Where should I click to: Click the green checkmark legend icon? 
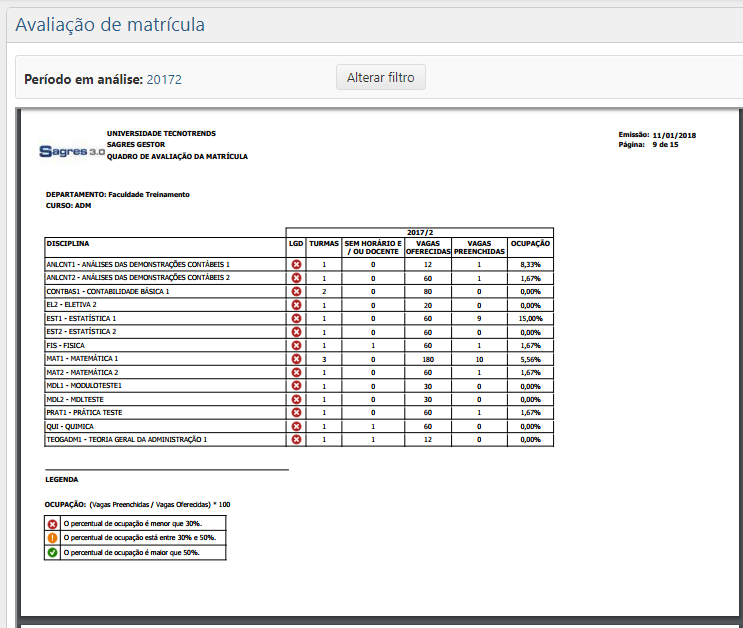click(x=52, y=552)
